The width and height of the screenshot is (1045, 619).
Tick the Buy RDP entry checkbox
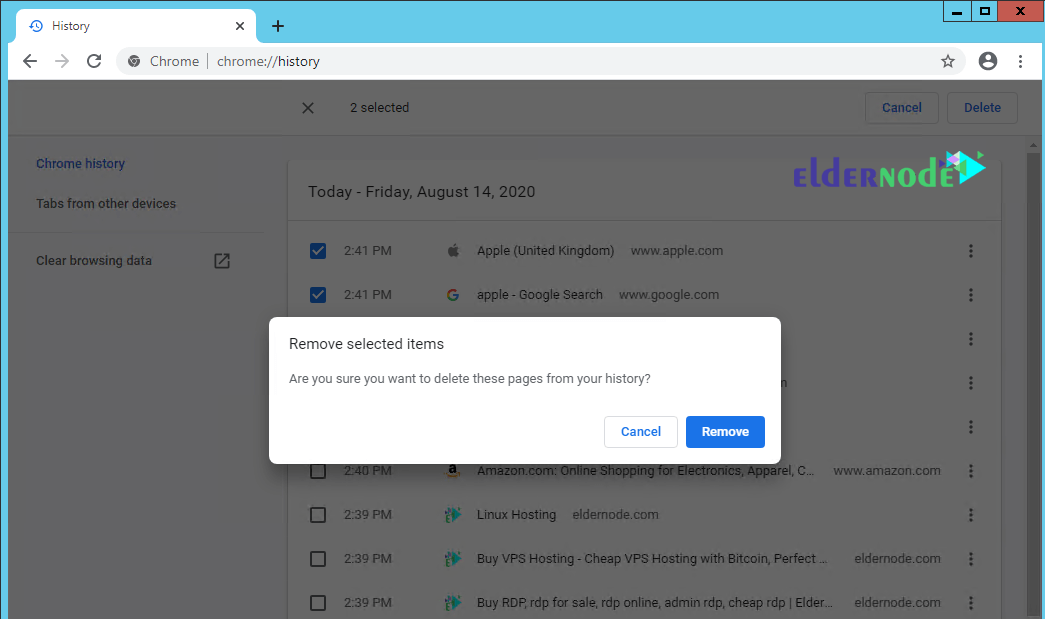318,602
